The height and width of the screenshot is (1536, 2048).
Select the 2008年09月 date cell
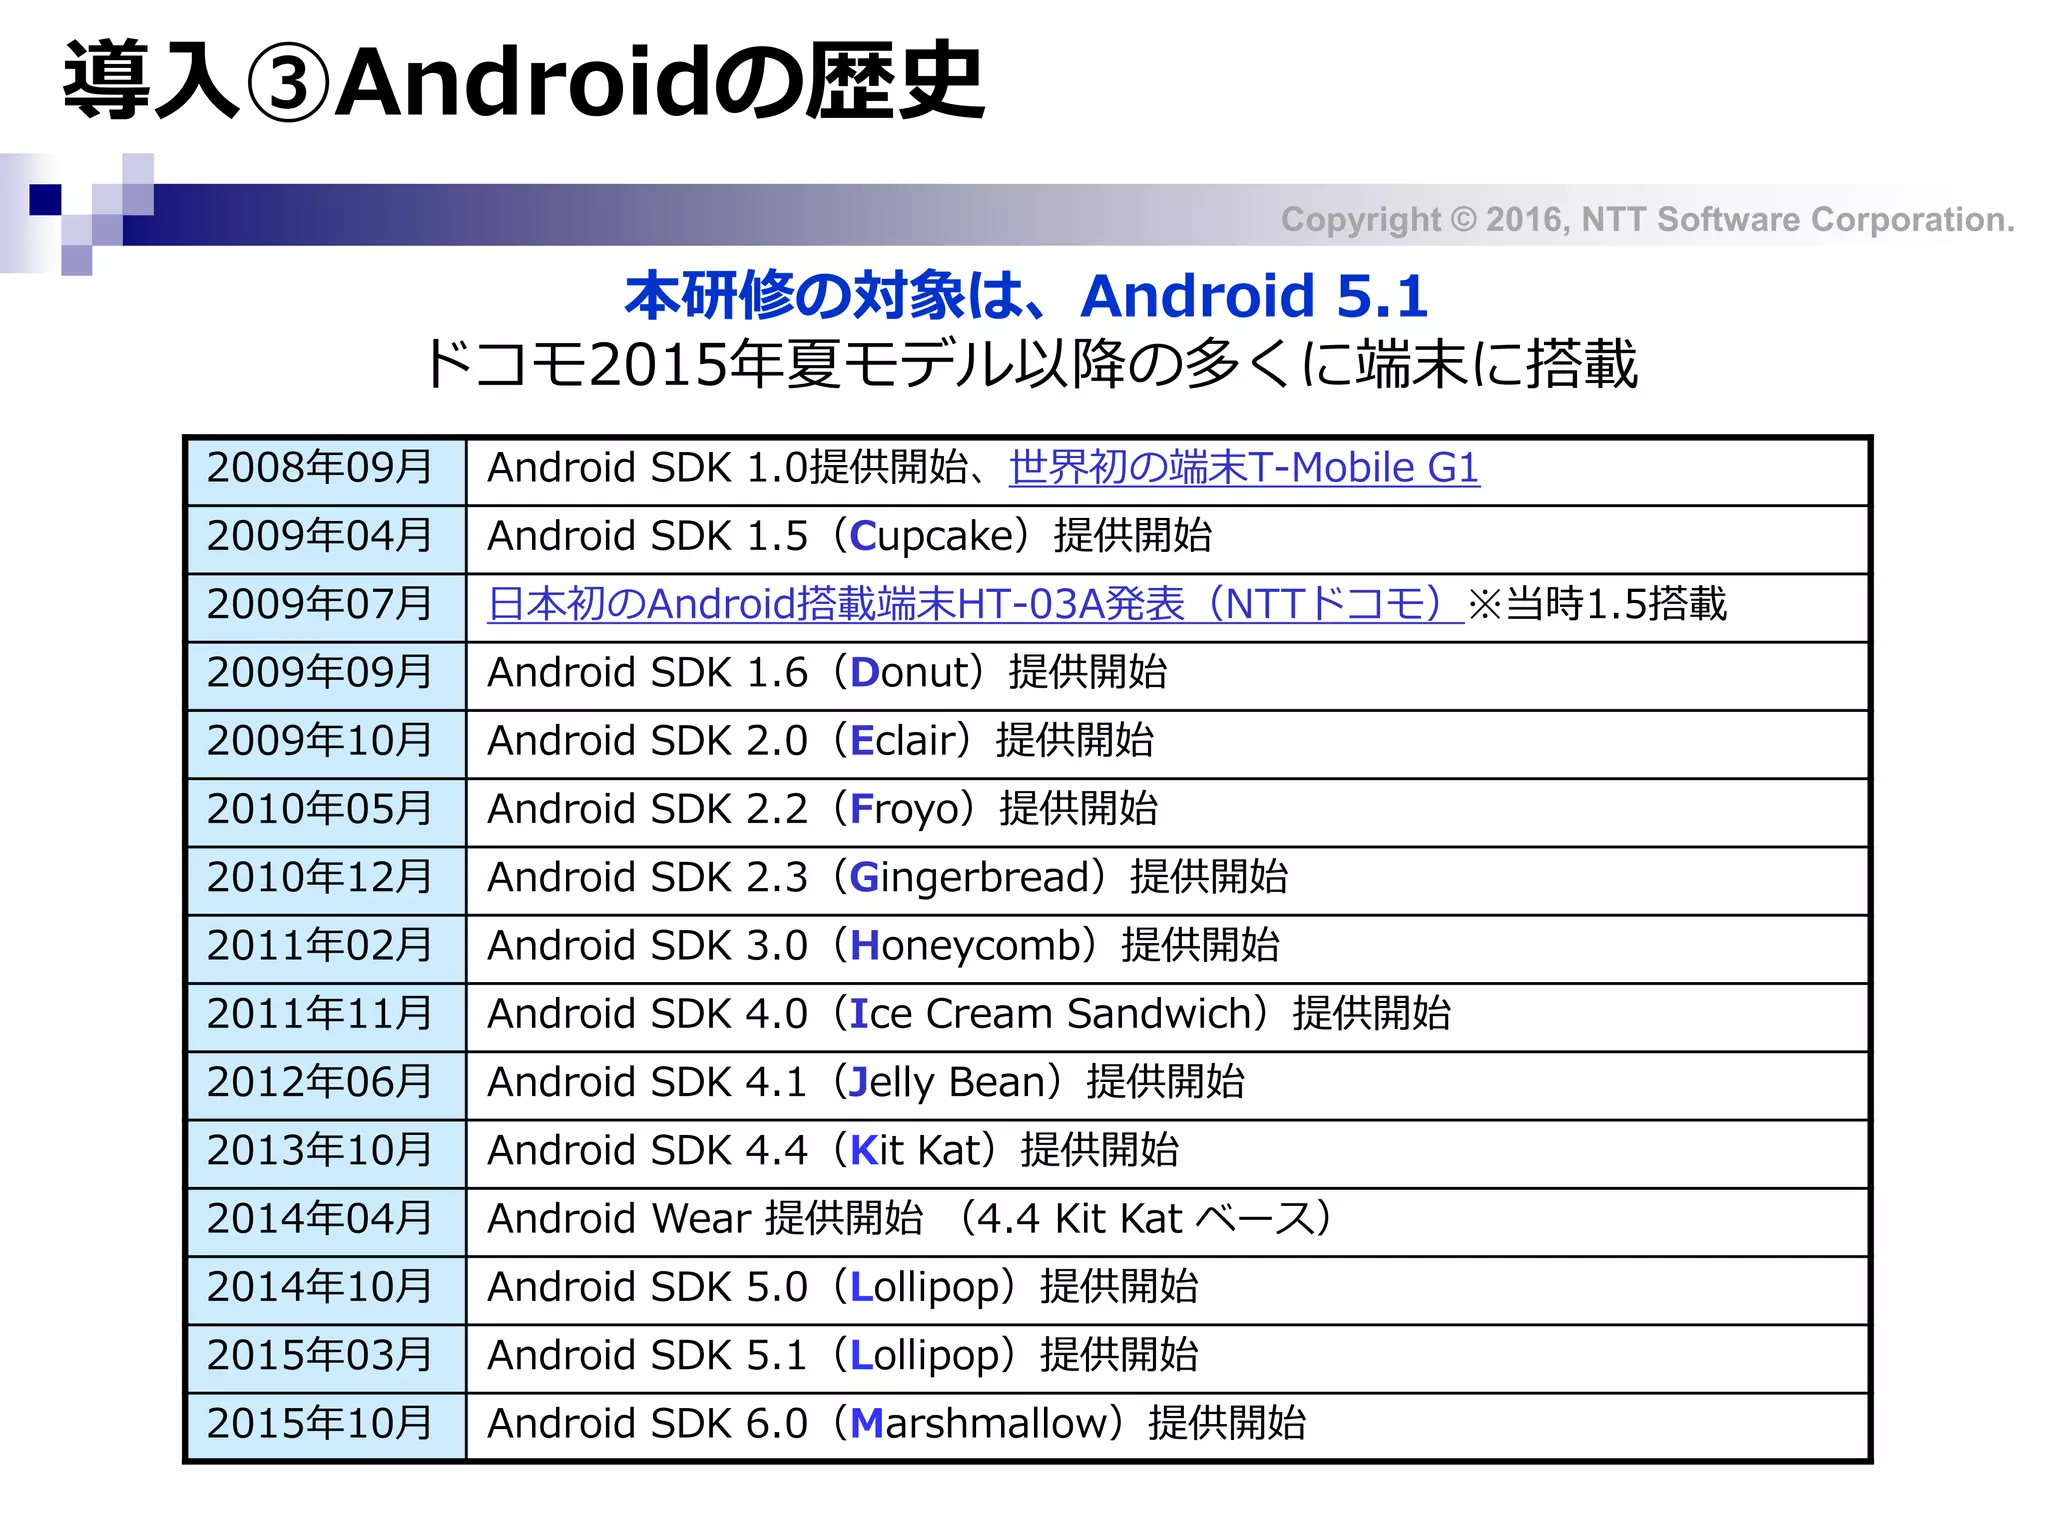(x=327, y=472)
